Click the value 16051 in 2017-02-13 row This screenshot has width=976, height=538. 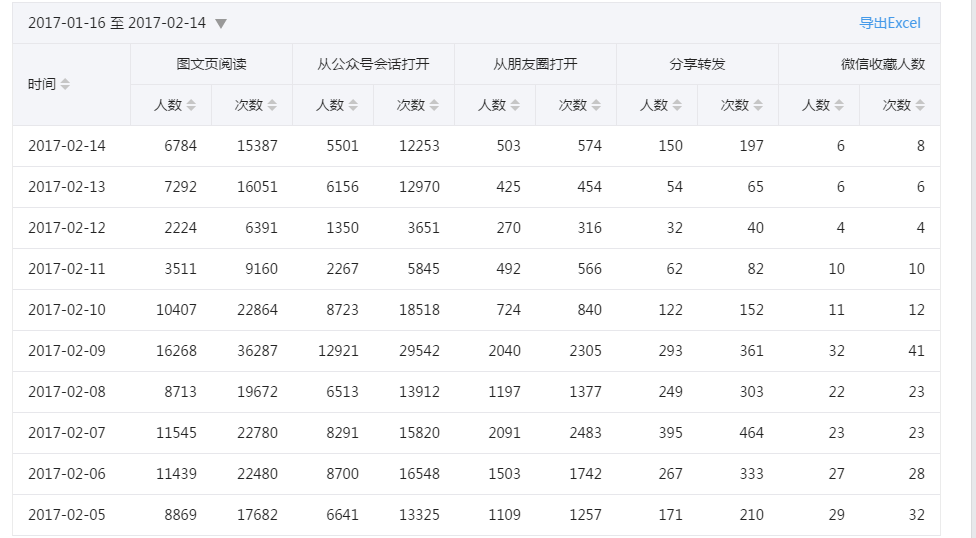(x=257, y=187)
